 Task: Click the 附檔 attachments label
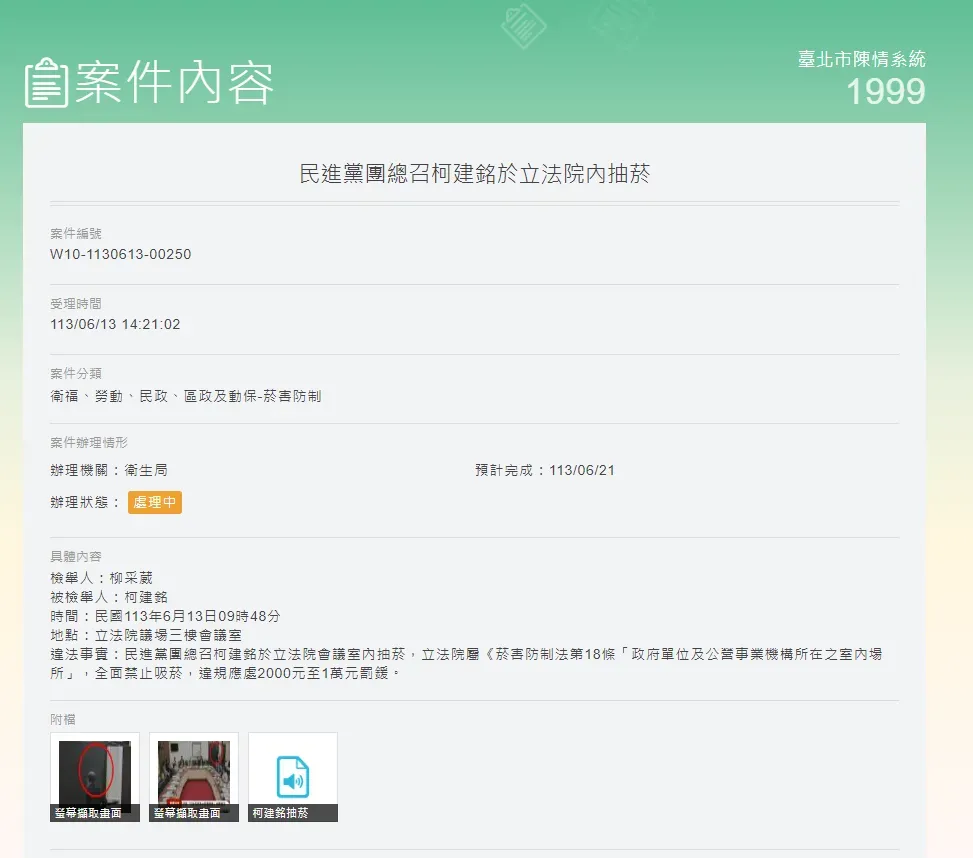63,720
